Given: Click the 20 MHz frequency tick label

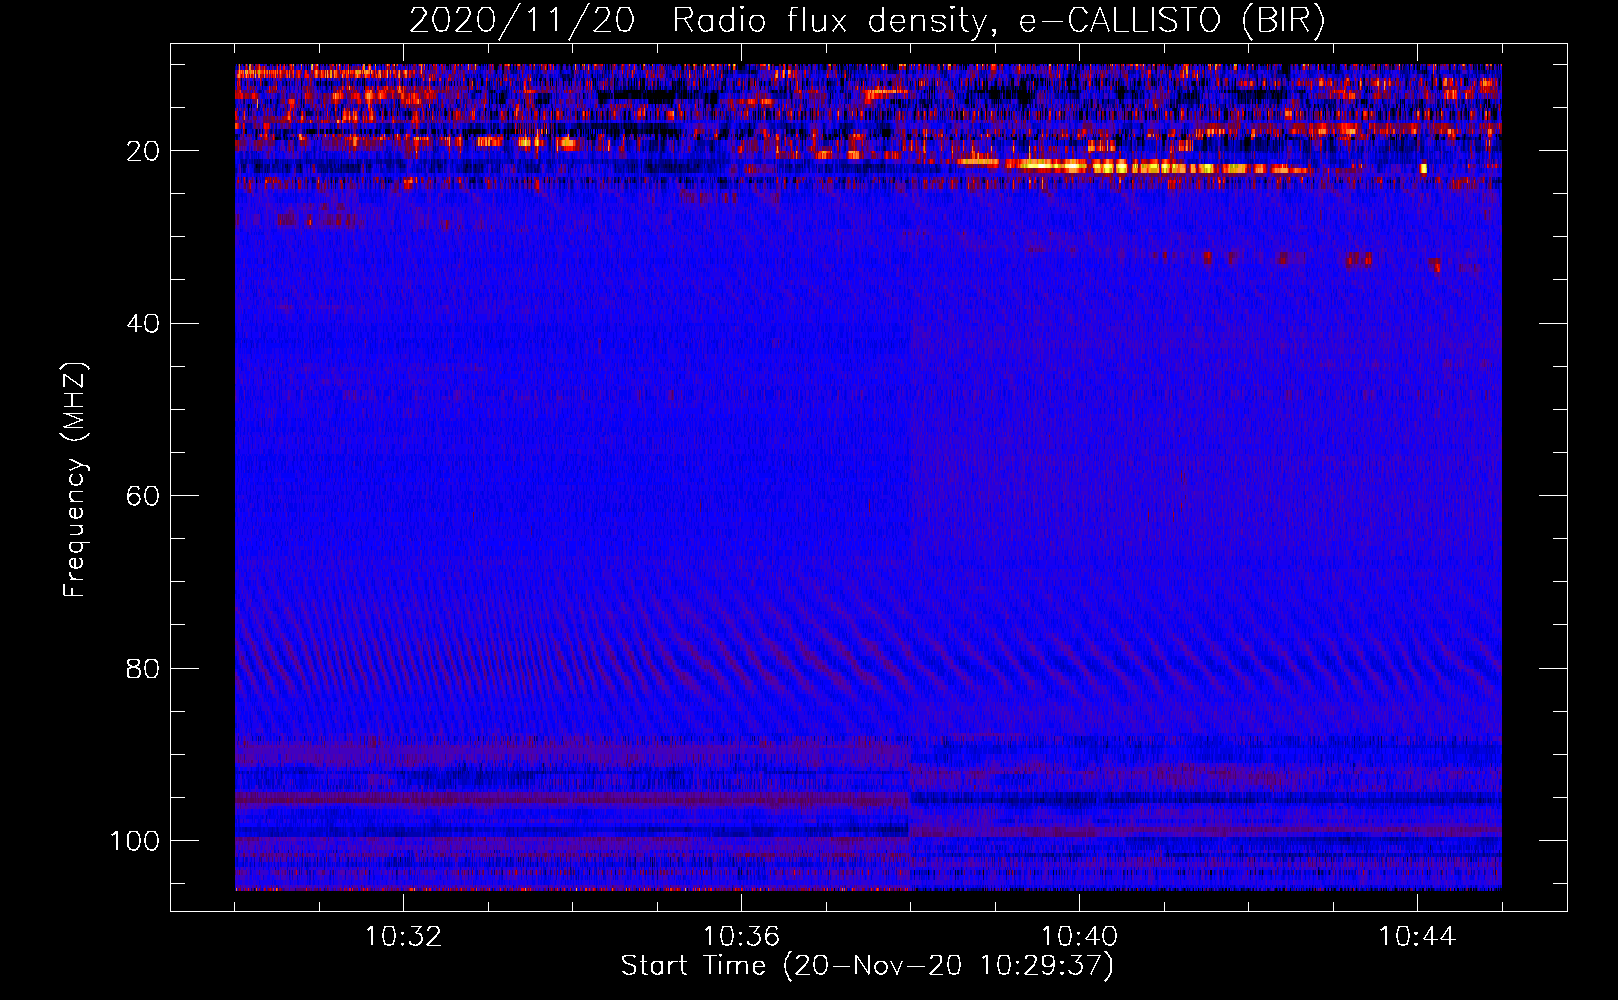Looking at the screenshot, I should pyautogui.click(x=144, y=151).
